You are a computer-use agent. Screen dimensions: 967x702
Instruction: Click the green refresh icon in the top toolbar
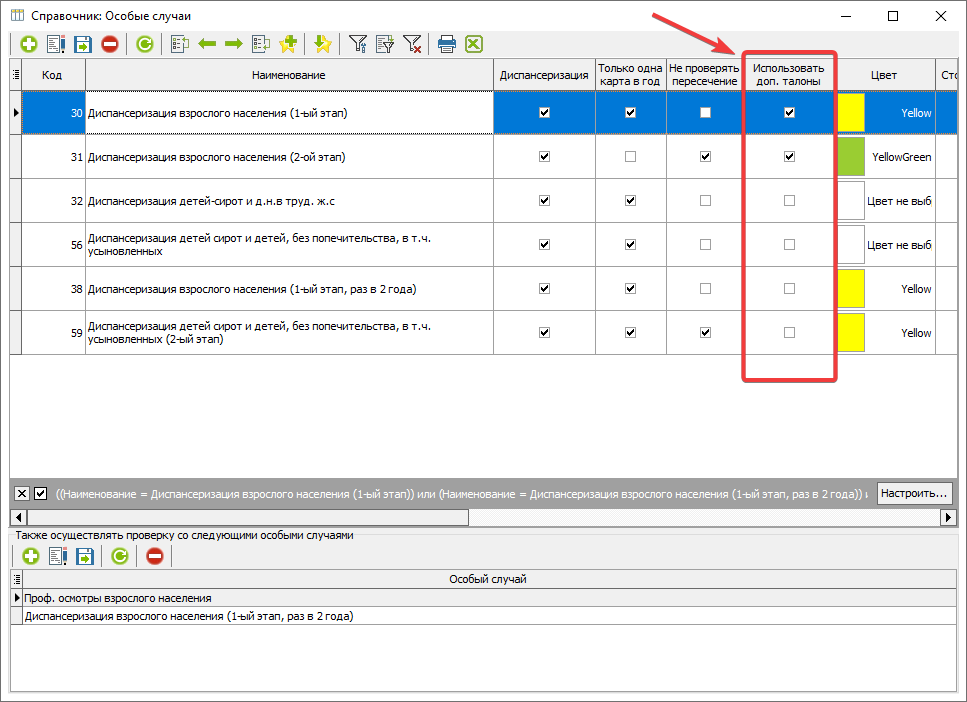[x=145, y=44]
